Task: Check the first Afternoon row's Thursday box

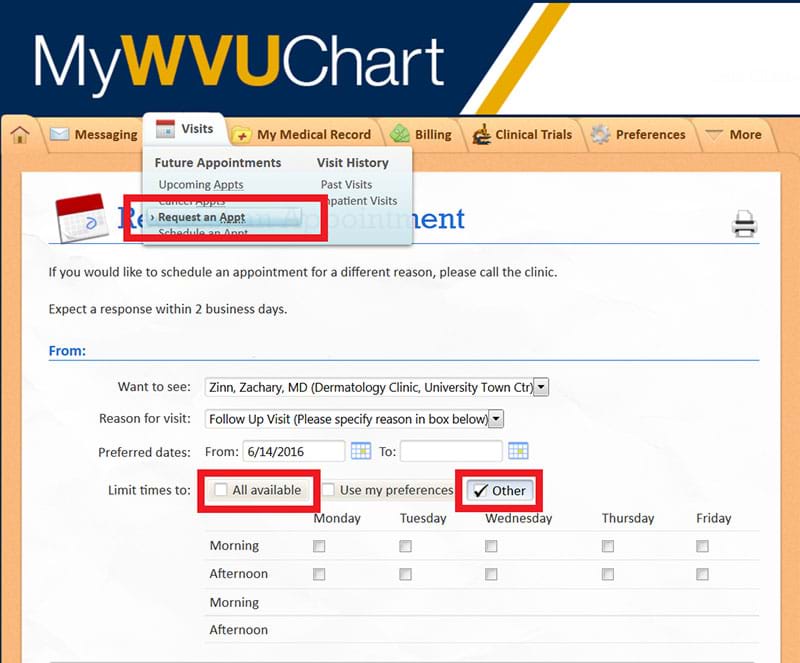Action: click(608, 574)
